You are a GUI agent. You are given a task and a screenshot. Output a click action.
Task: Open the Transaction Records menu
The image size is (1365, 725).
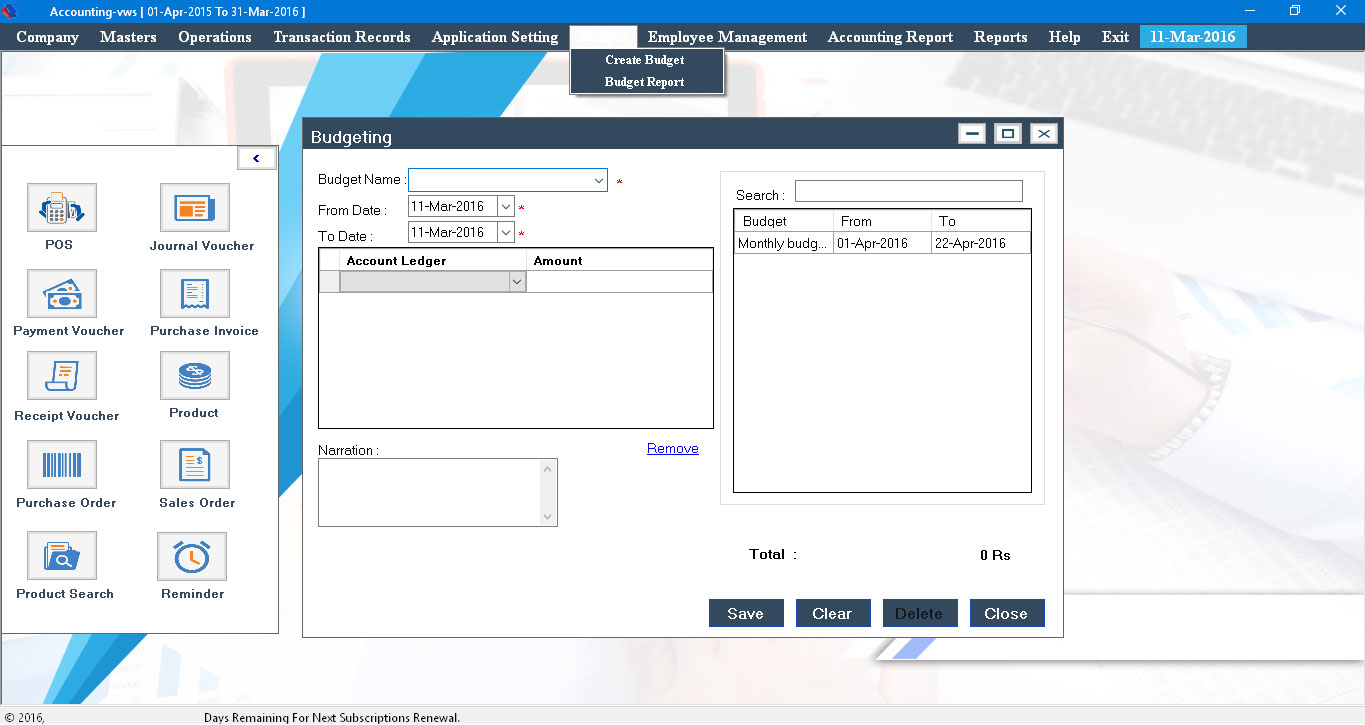point(342,37)
